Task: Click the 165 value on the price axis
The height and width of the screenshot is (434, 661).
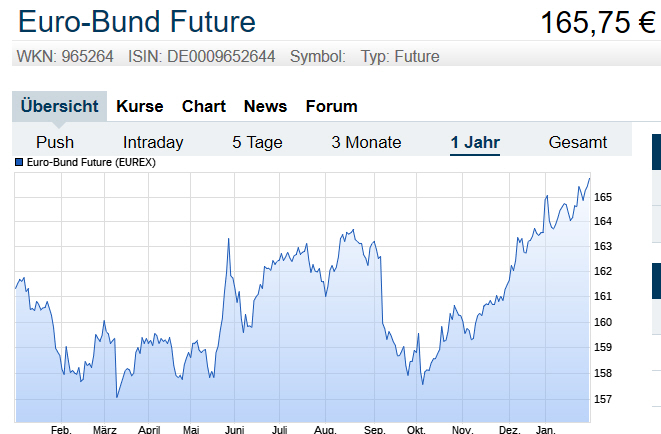Action: point(603,196)
